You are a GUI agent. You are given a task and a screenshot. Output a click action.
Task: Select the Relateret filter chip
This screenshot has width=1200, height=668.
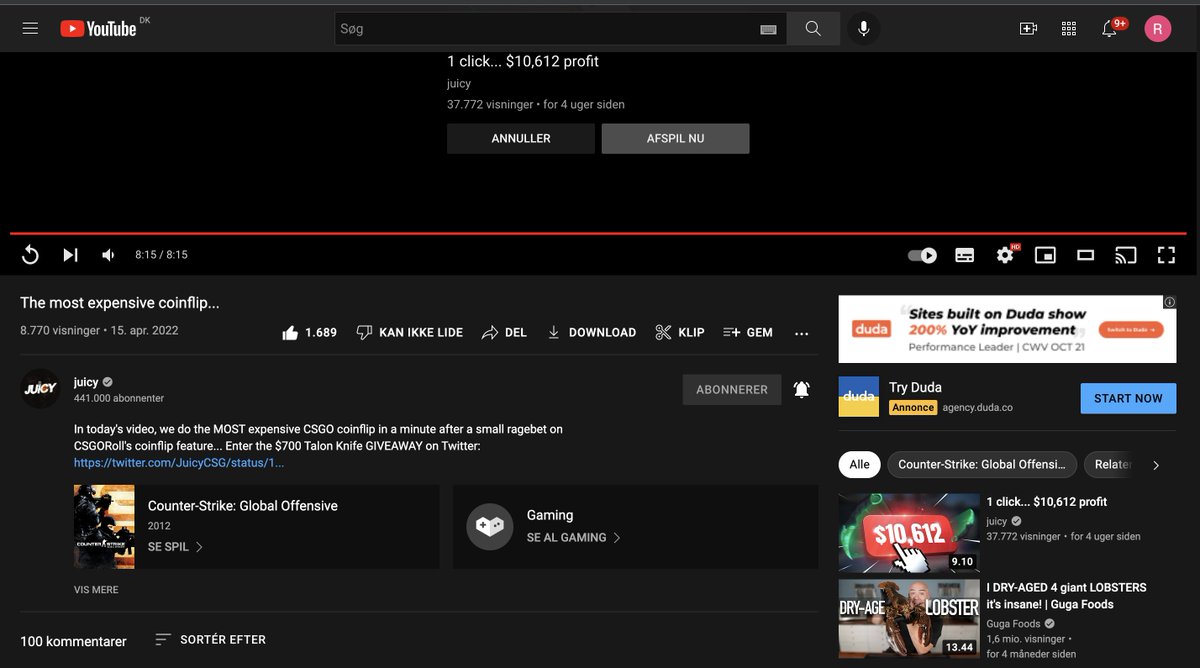pos(1110,464)
